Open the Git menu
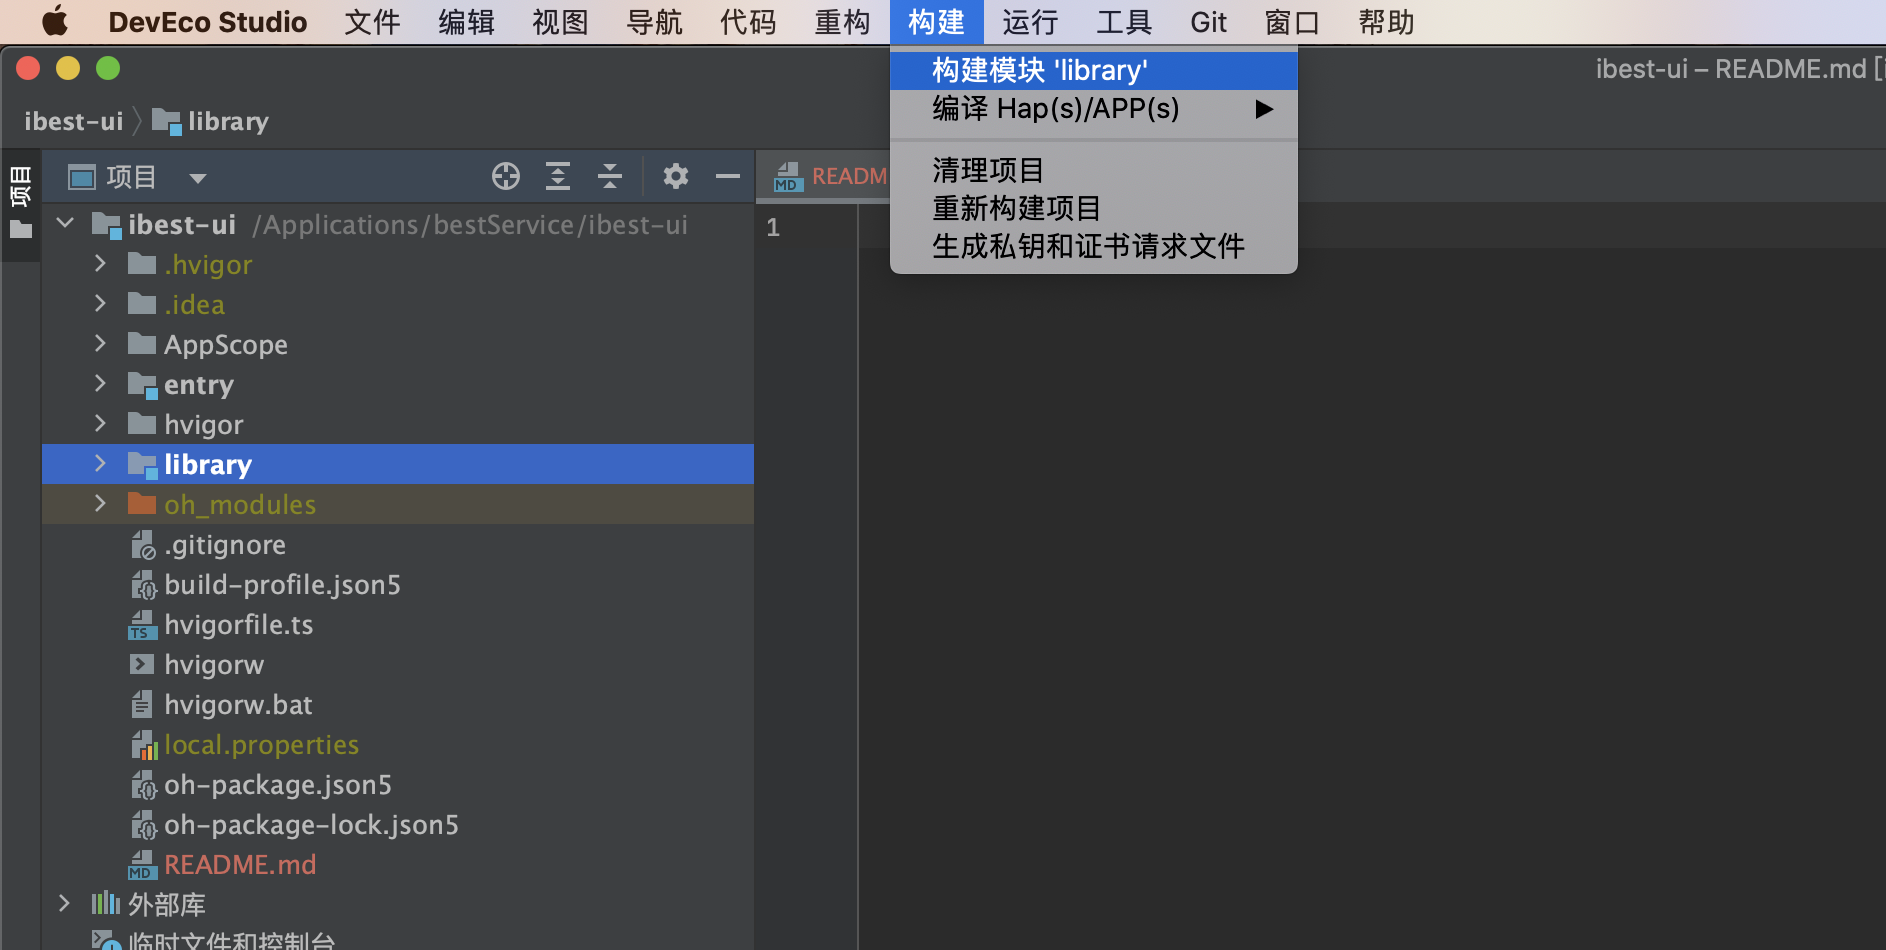 point(1208,22)
